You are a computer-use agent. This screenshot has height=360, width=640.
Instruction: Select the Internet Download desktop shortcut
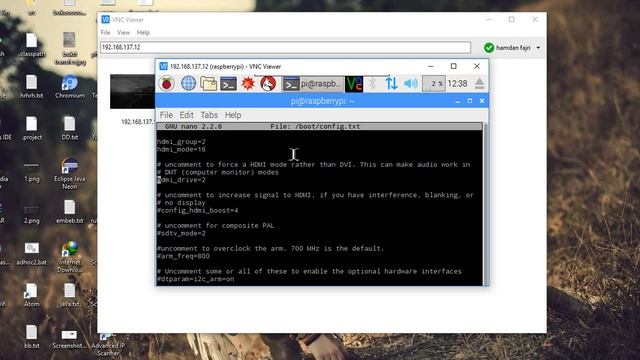[x=70, y=257]
